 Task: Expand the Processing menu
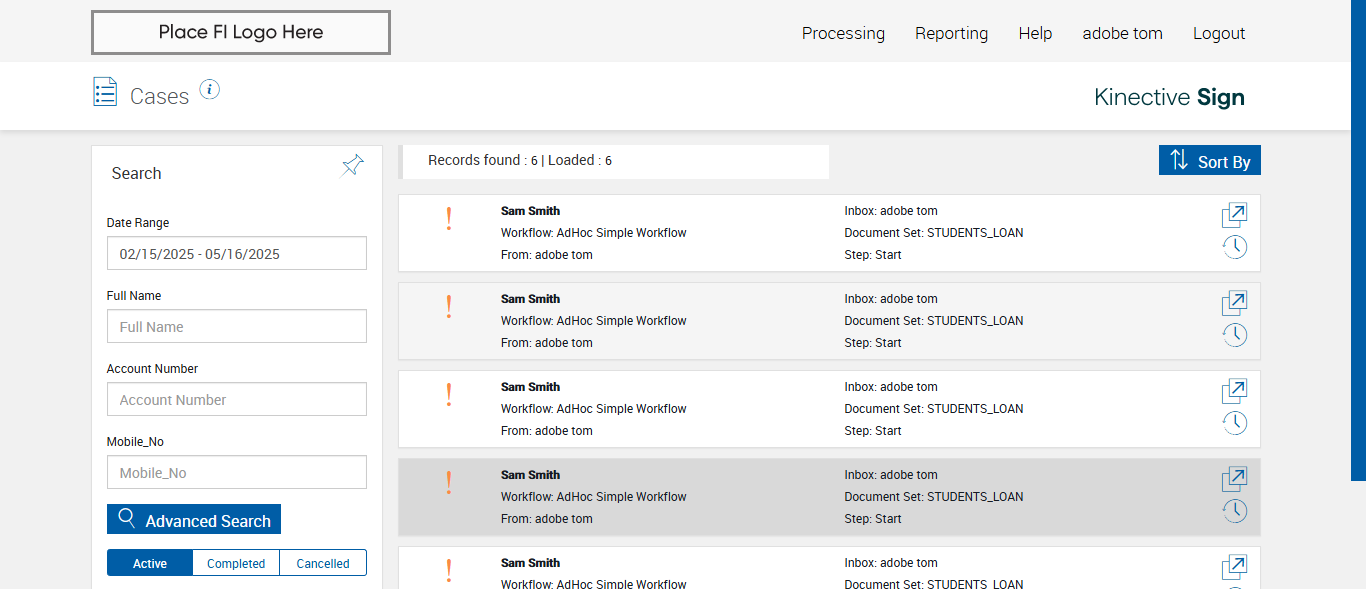pos(843,33)
